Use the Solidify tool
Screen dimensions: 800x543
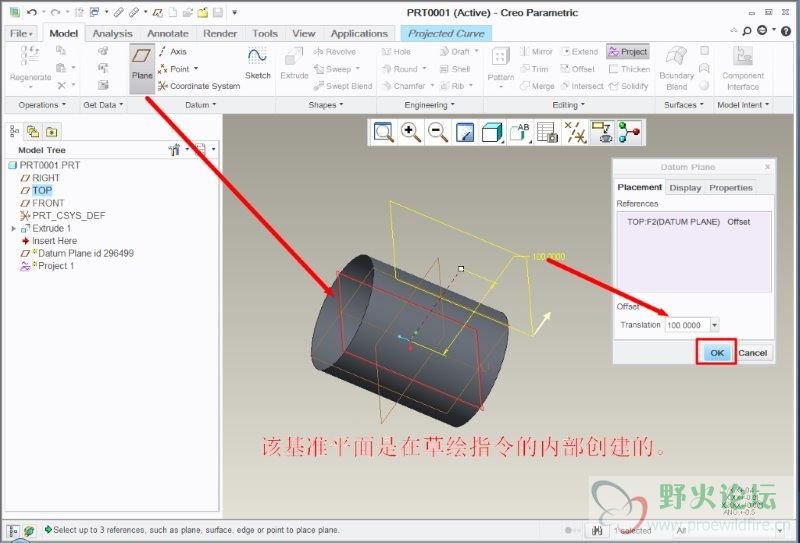629,86
